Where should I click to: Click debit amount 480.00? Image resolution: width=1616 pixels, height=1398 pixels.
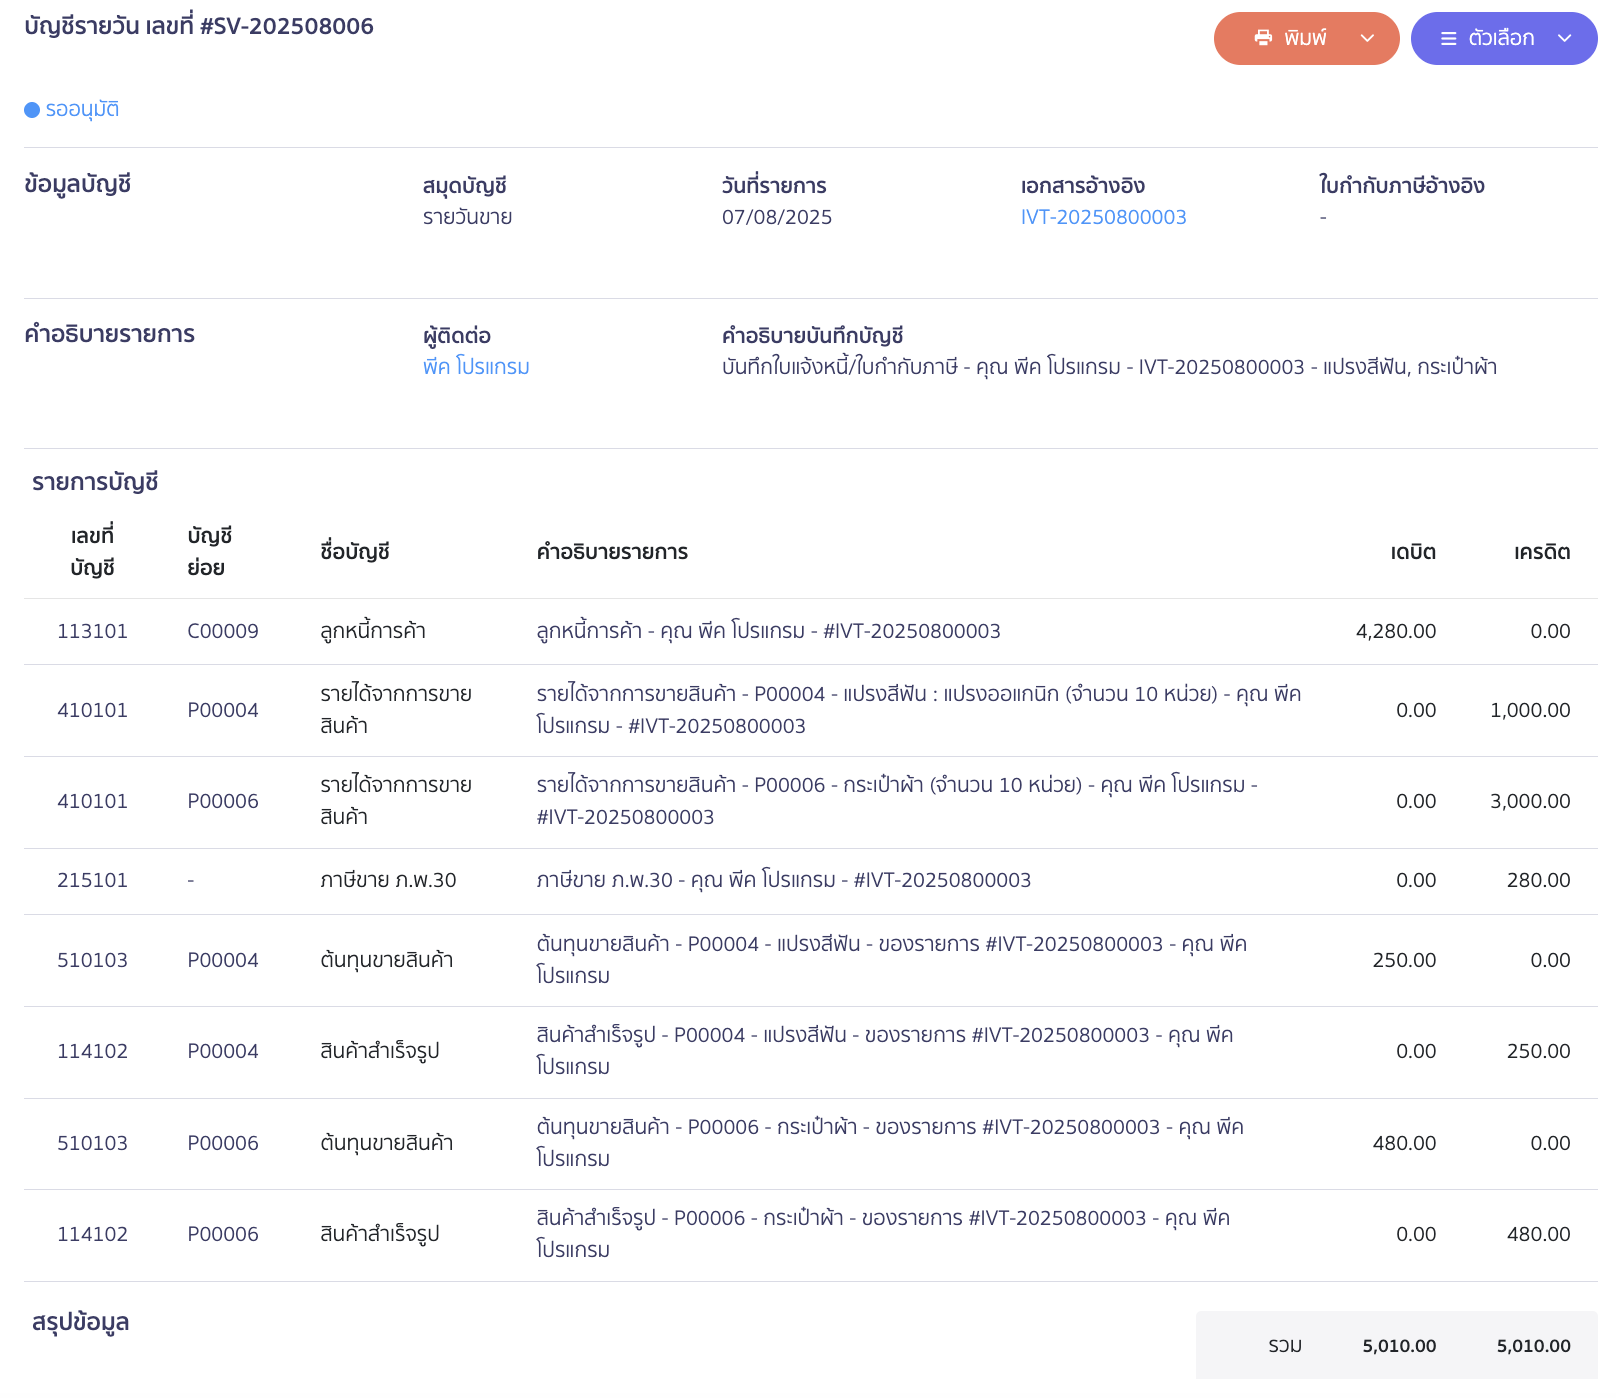point(1404,1143)
